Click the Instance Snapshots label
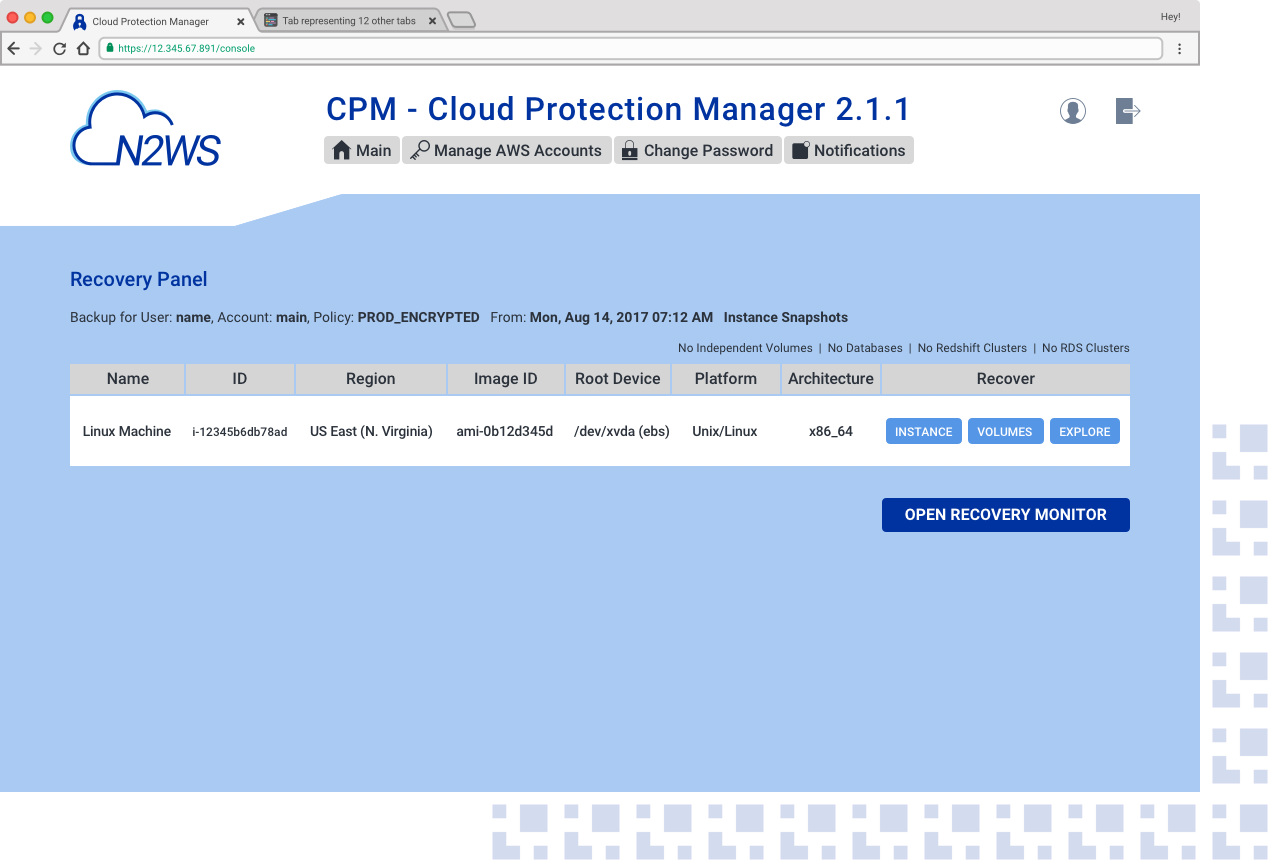Screen dimensions: 1276x868 pos(786,317)
